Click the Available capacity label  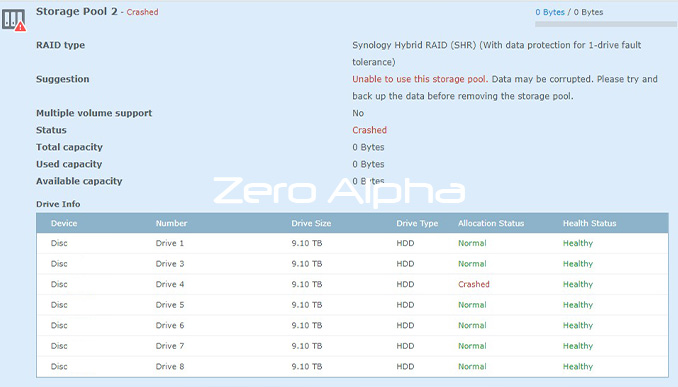(79, 181)
